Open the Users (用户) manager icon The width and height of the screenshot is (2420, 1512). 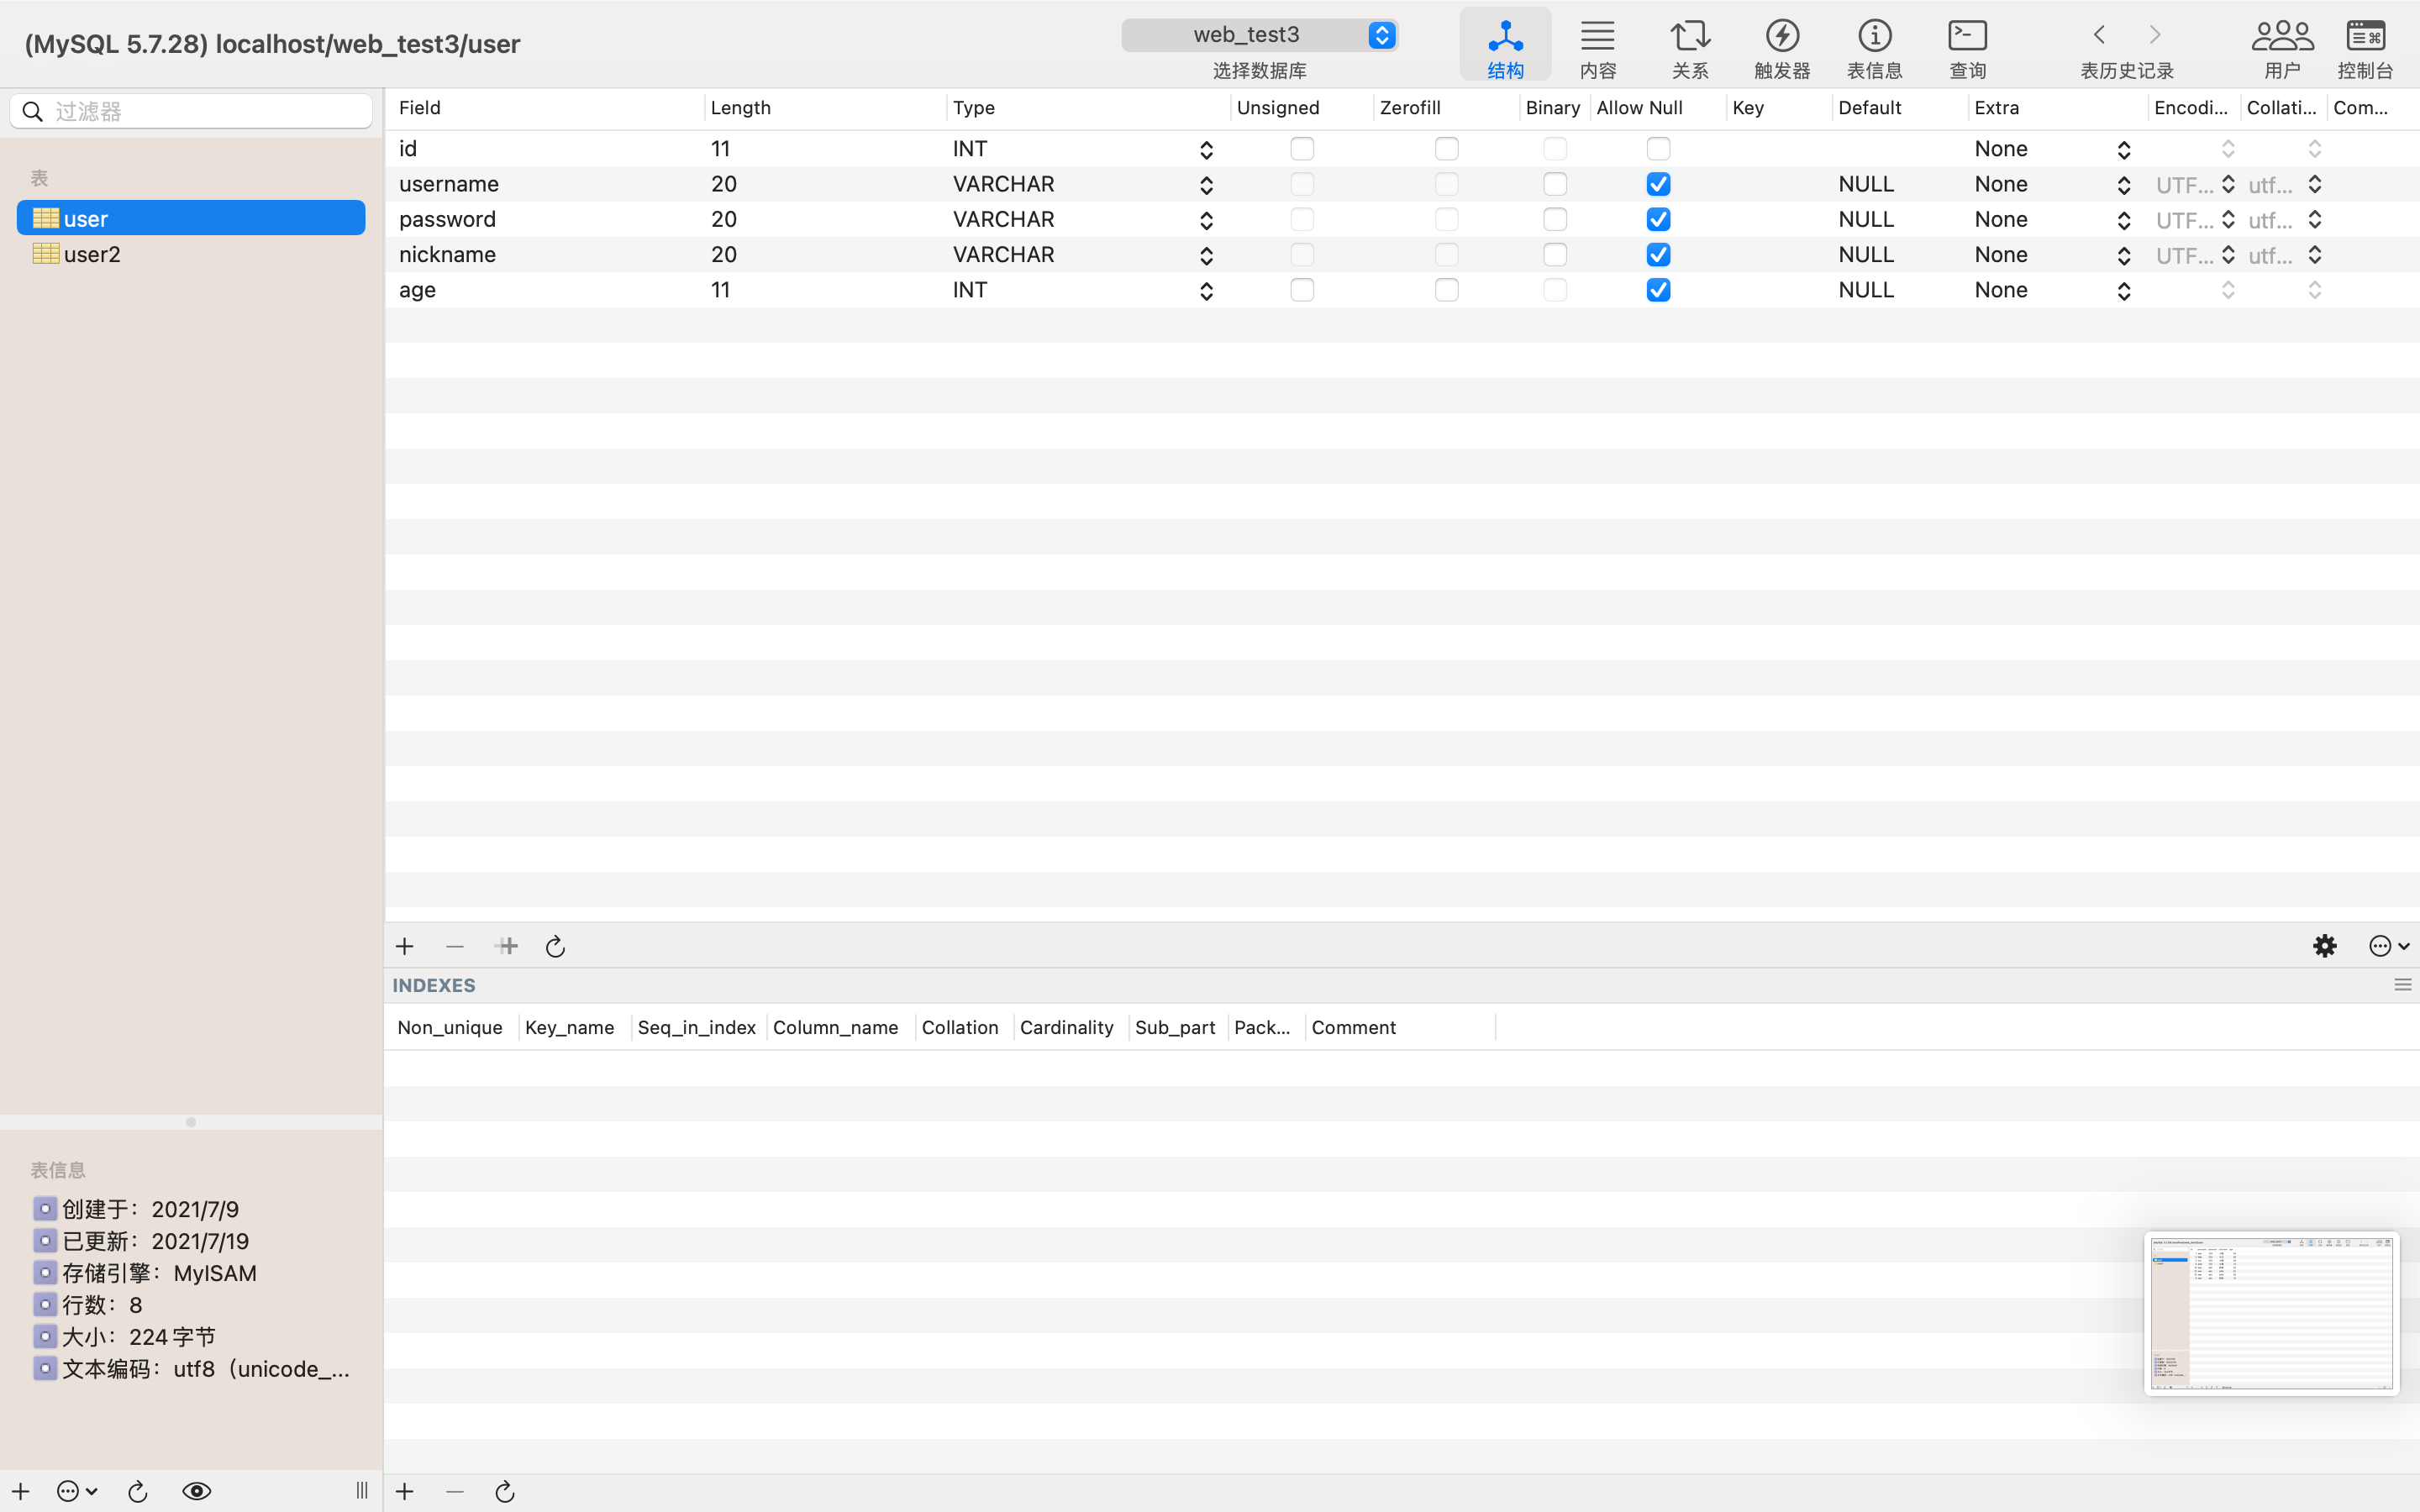coord(2281,47)
